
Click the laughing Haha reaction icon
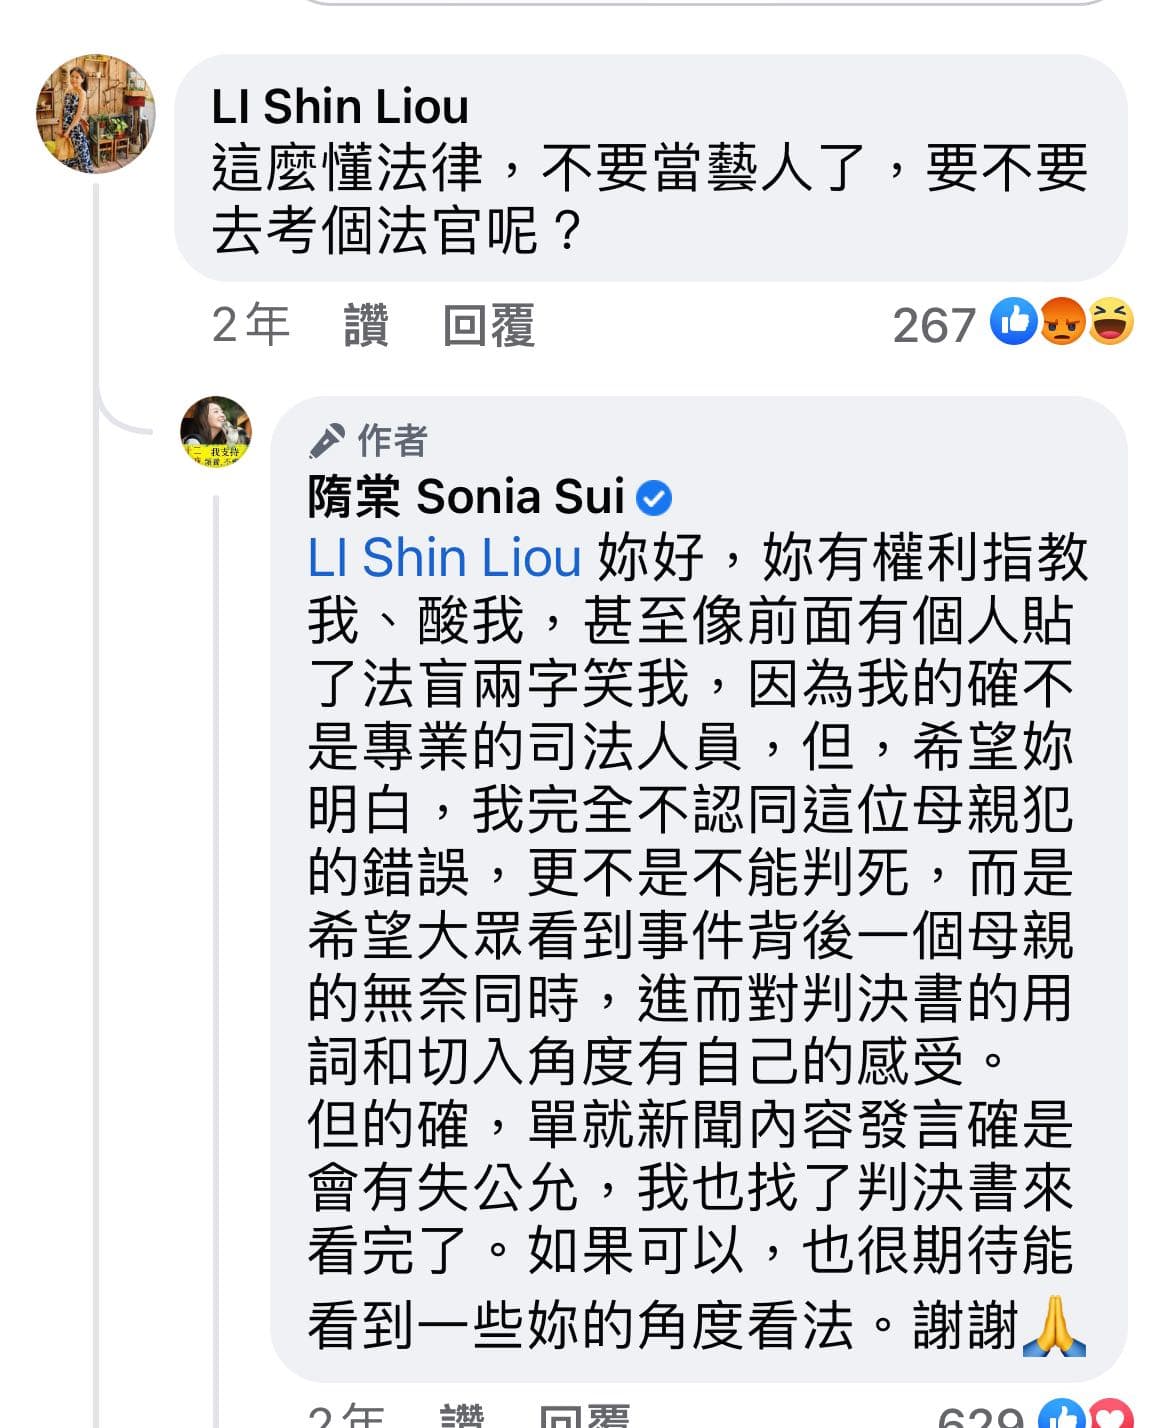point(1110,323)
